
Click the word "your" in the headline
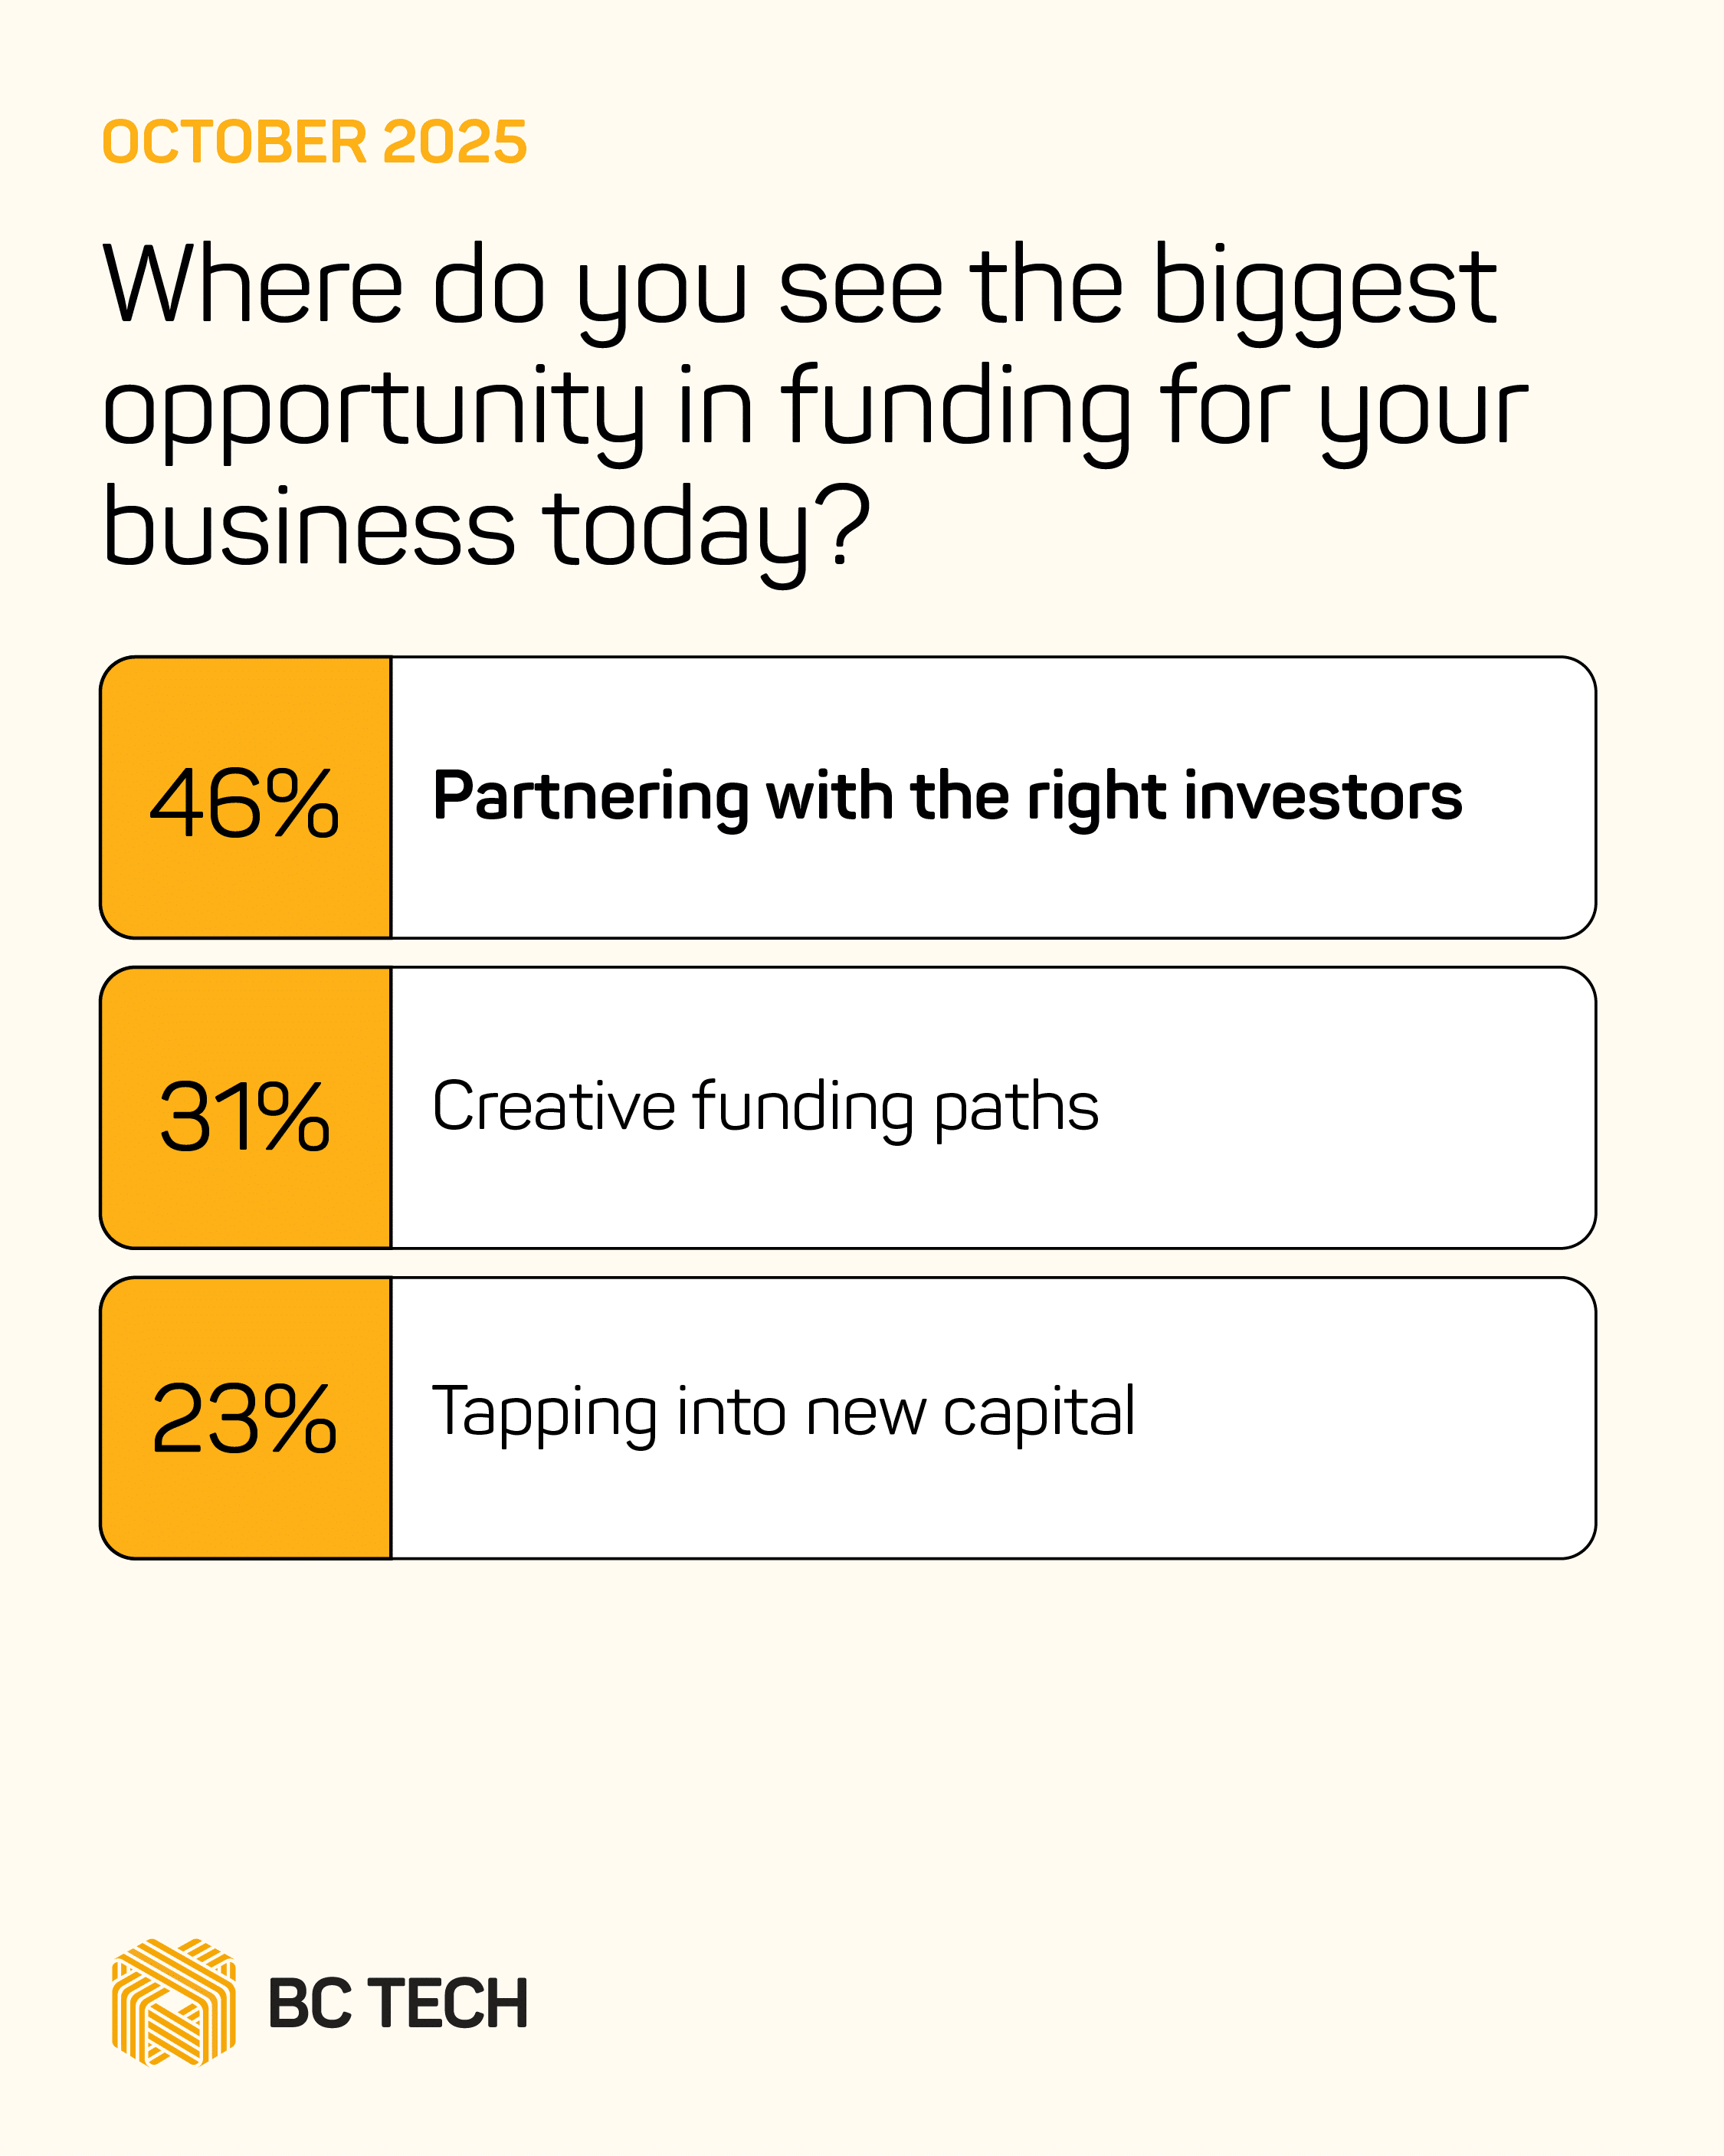point(1423,410)
